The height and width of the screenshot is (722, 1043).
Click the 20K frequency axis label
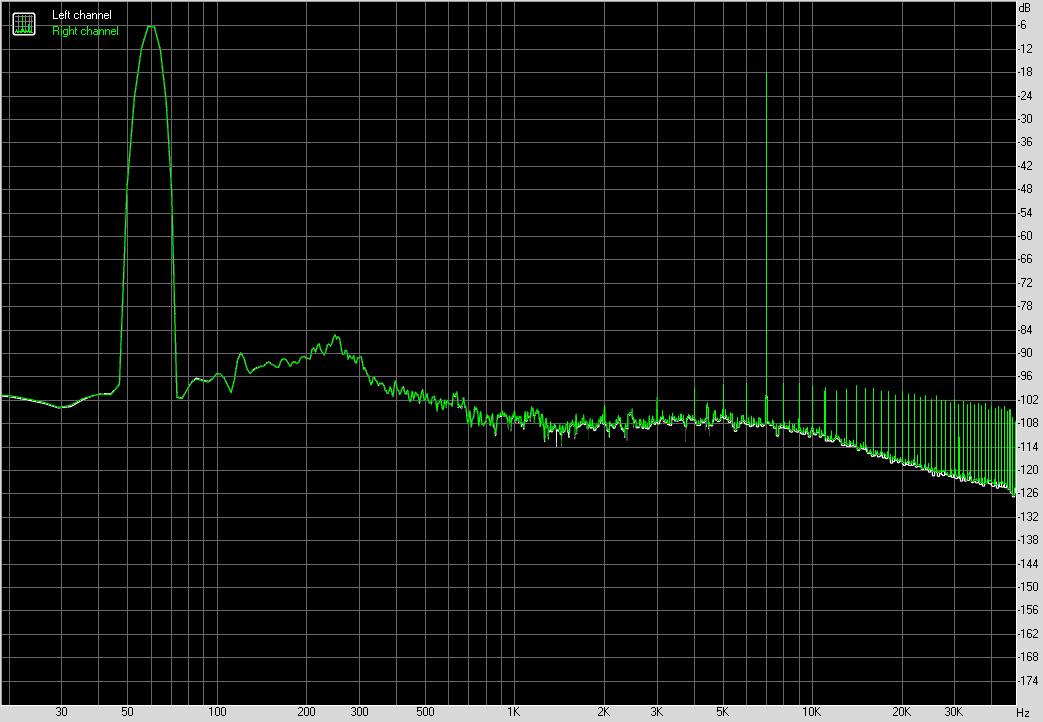point(901,712)
